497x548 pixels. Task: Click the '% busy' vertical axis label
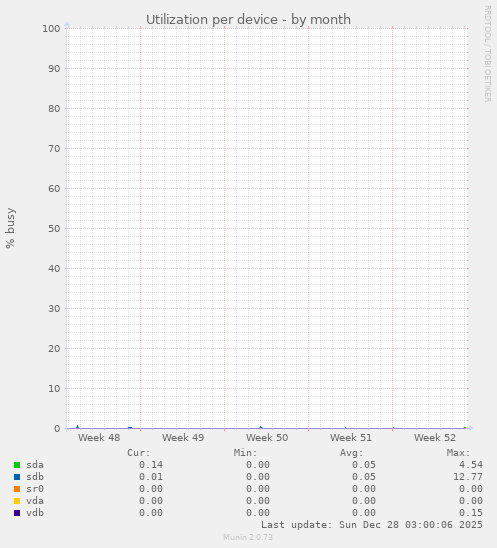pos(10,228)
